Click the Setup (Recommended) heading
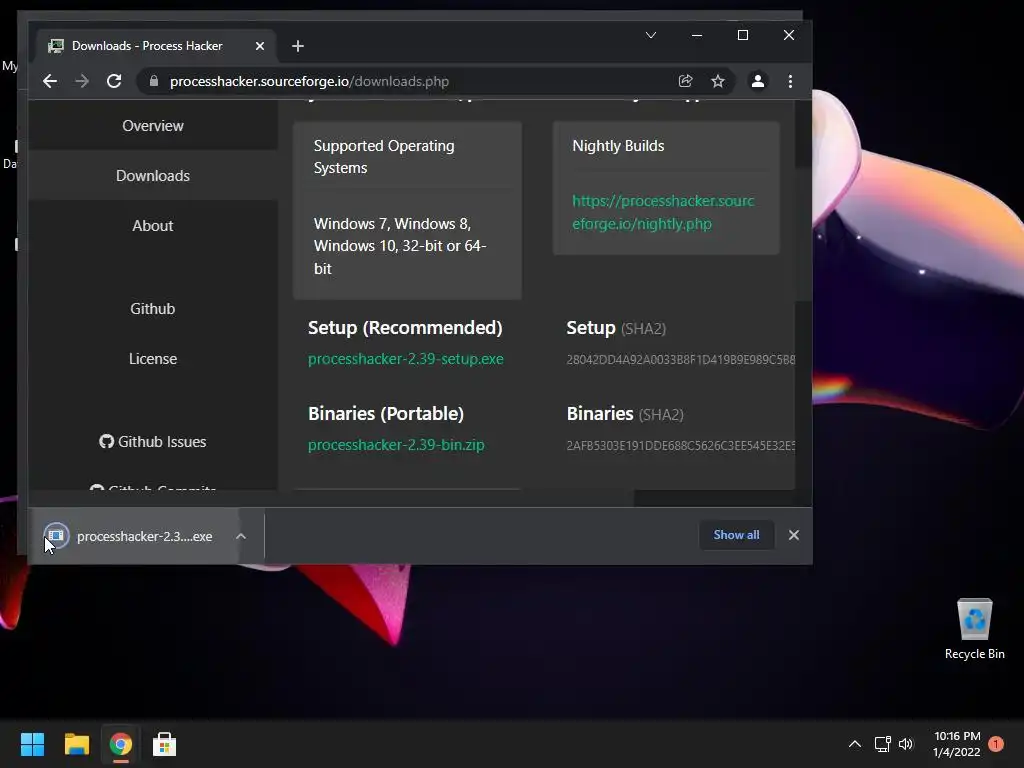The image size is (1024, 768). (x=405, y=327)
